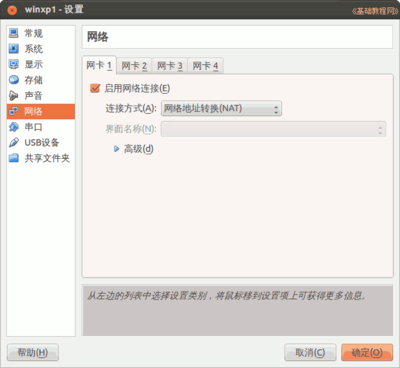
Task: Click the 帮助(H) help button
Action: pyautogui.click(x=33, y=352)
